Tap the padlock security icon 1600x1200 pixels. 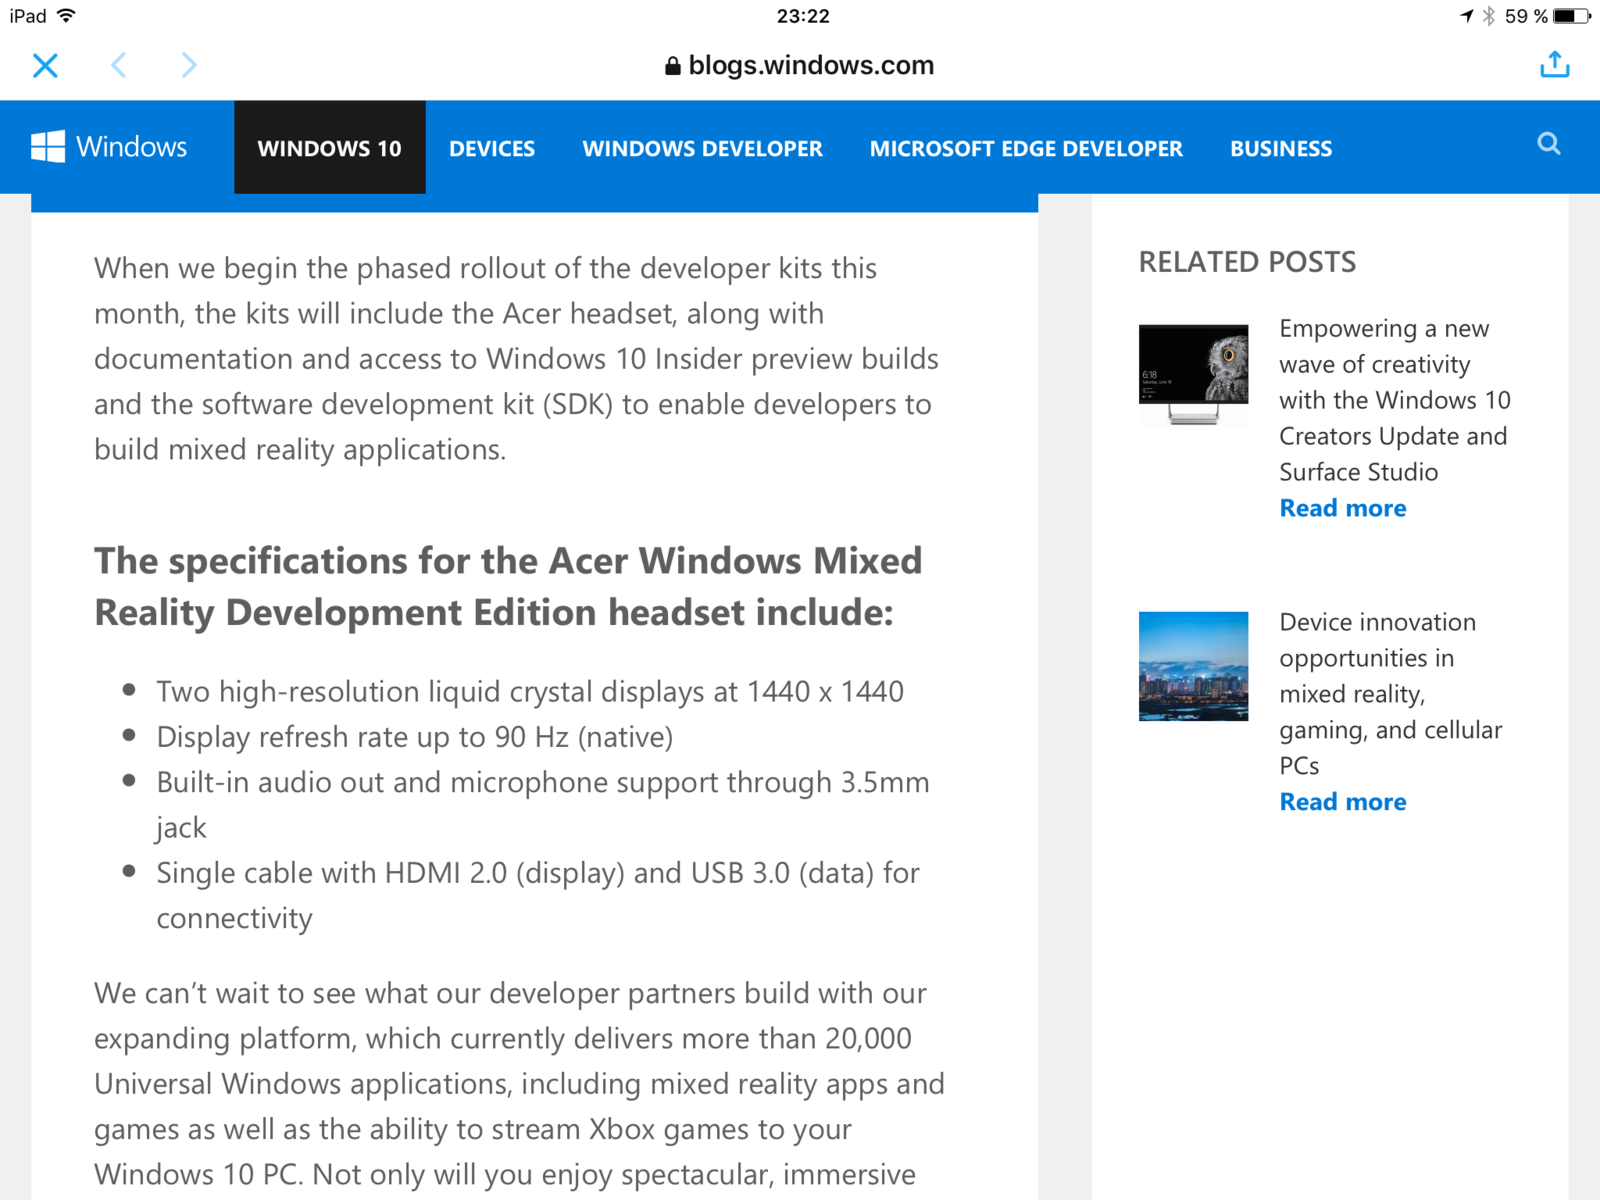(673, 66)
